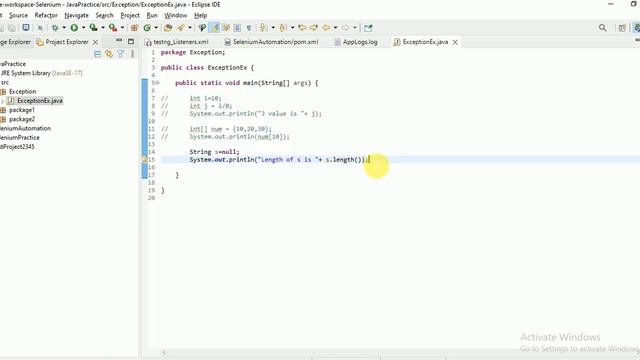Viewport: 640px width, 360px height.
Task: Collapse All in Project Explorer toolbar
Action: [x=98, y=54]
